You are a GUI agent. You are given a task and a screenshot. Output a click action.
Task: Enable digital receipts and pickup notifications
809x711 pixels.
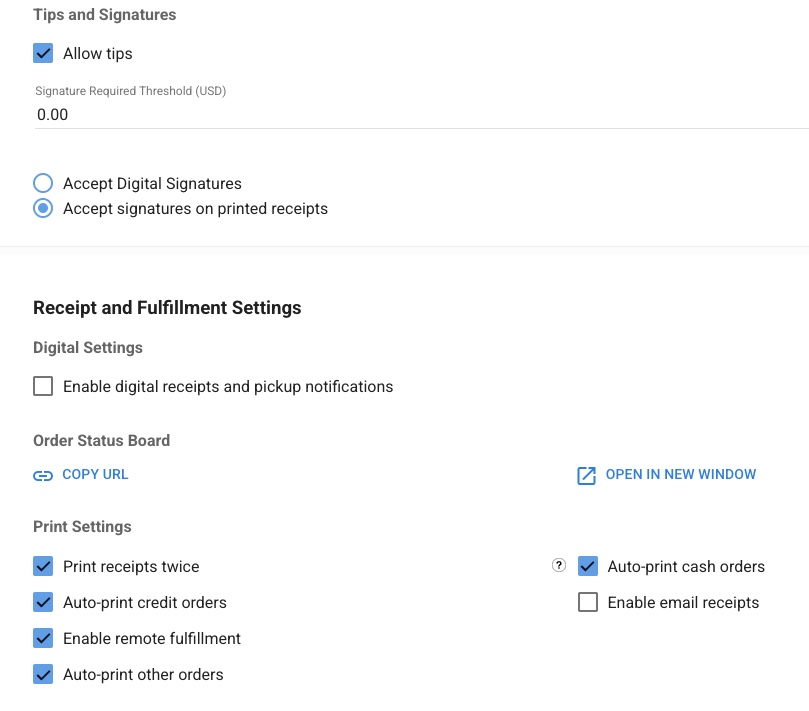43,386
